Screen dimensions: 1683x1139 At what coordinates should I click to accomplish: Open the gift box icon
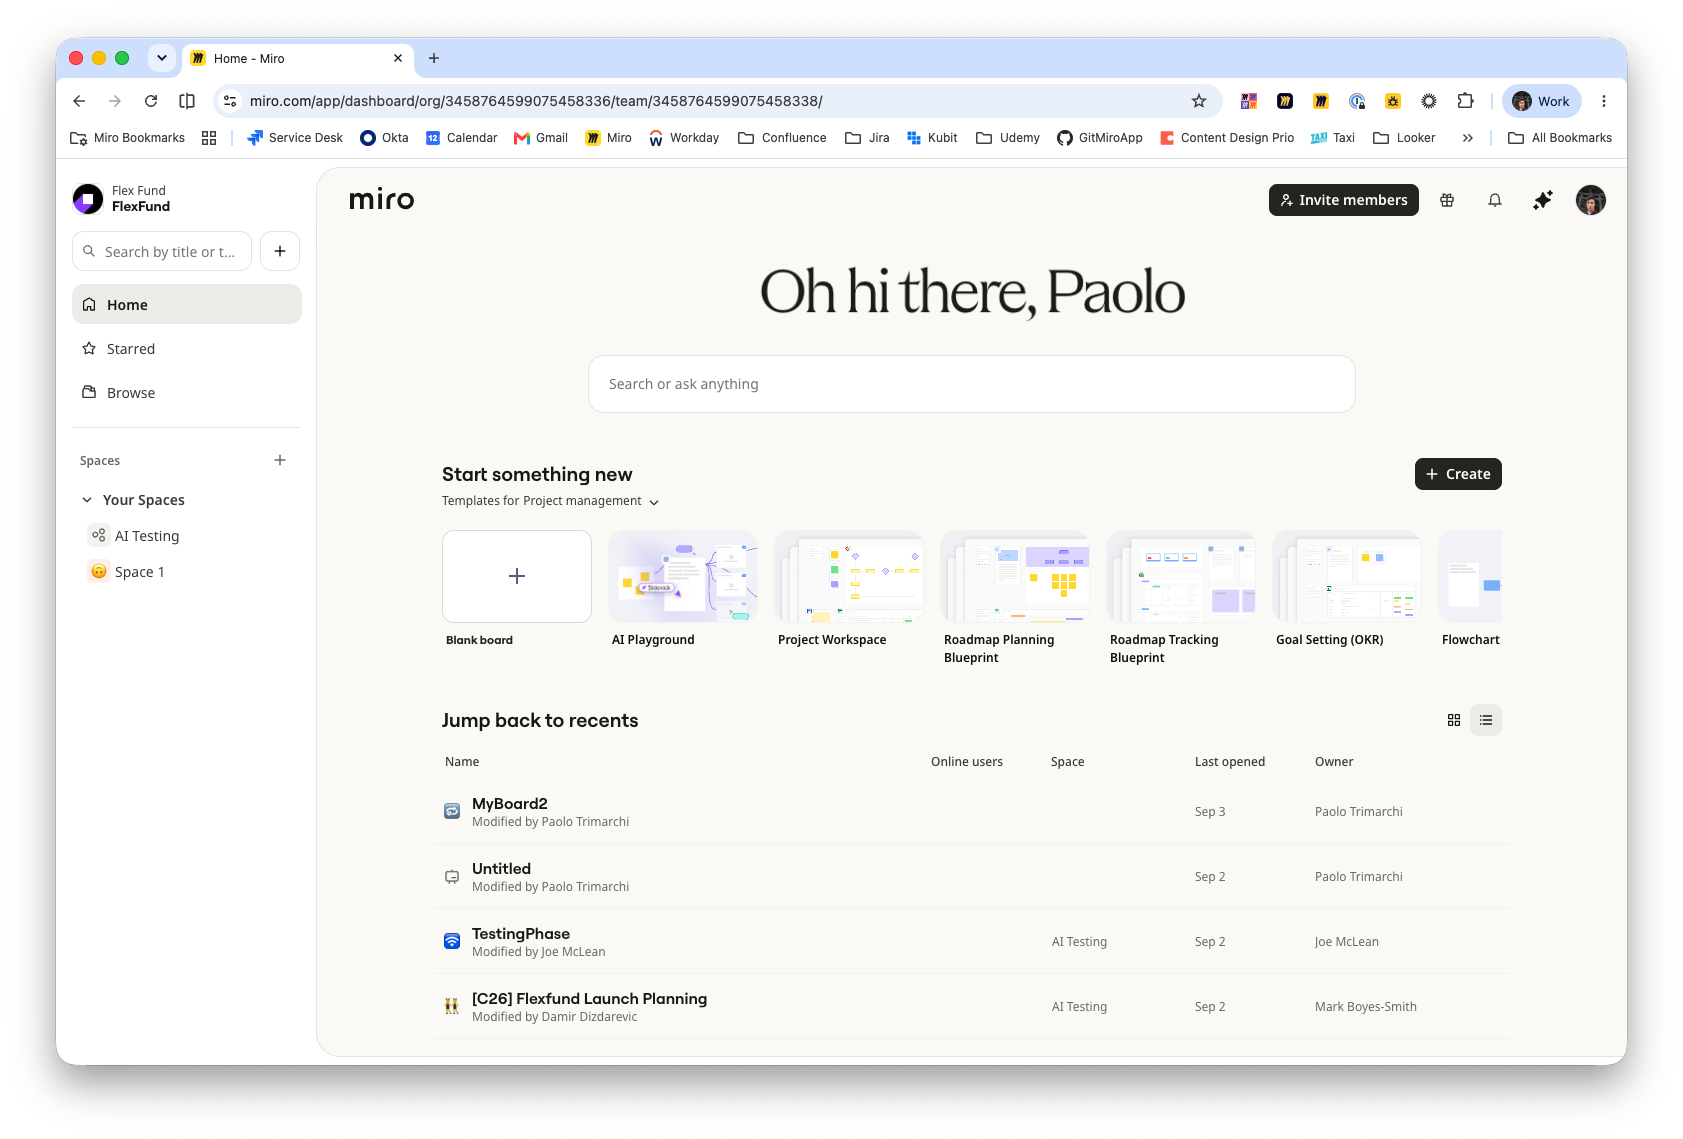click(1446, 200)
